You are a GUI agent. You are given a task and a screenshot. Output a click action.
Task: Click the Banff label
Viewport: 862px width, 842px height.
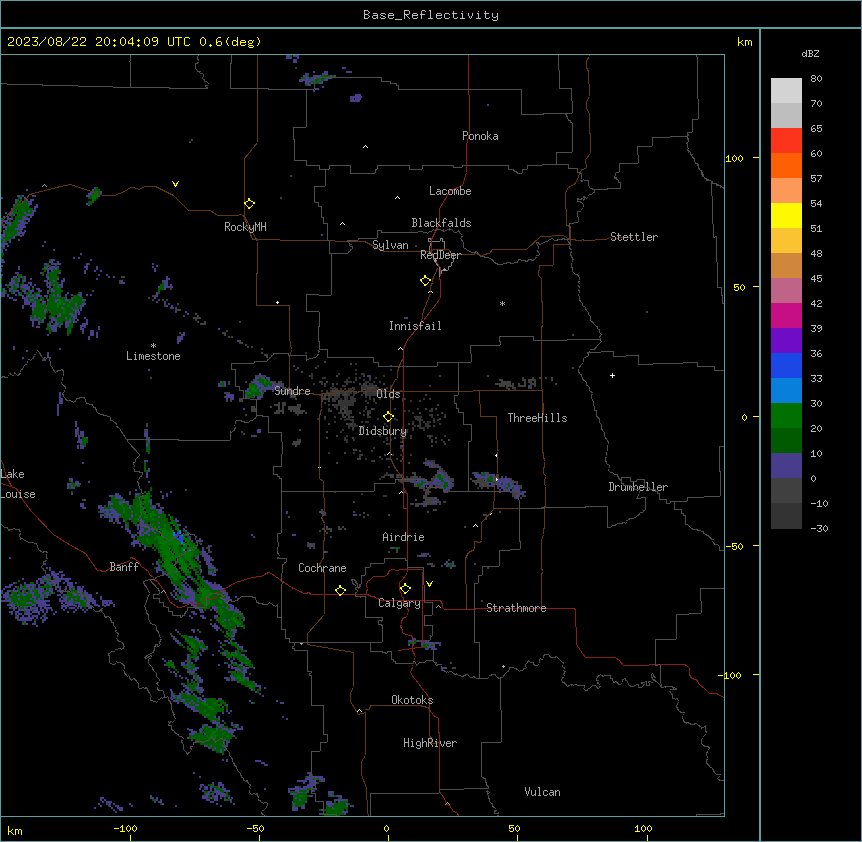[x=124, y=567]
